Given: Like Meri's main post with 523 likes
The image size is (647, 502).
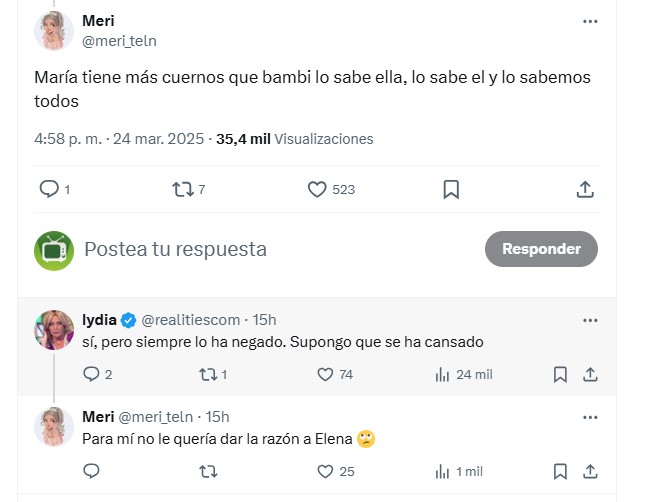Looking at the screenshot, I should (318, 189).
